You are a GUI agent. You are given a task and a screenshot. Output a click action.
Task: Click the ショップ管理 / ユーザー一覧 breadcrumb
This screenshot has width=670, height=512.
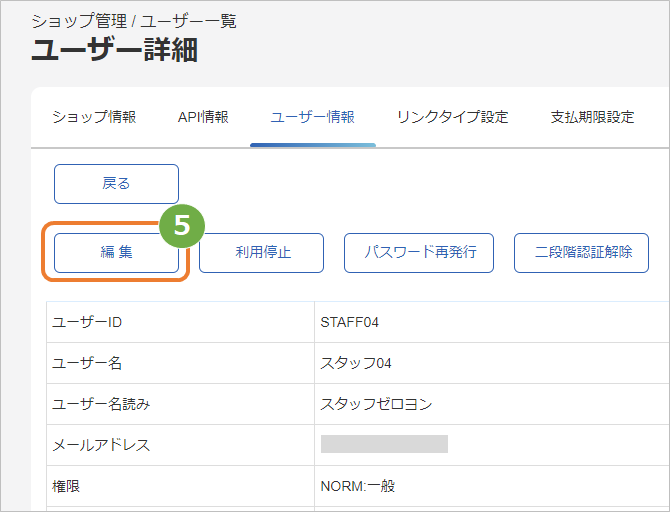coord(134,21)
